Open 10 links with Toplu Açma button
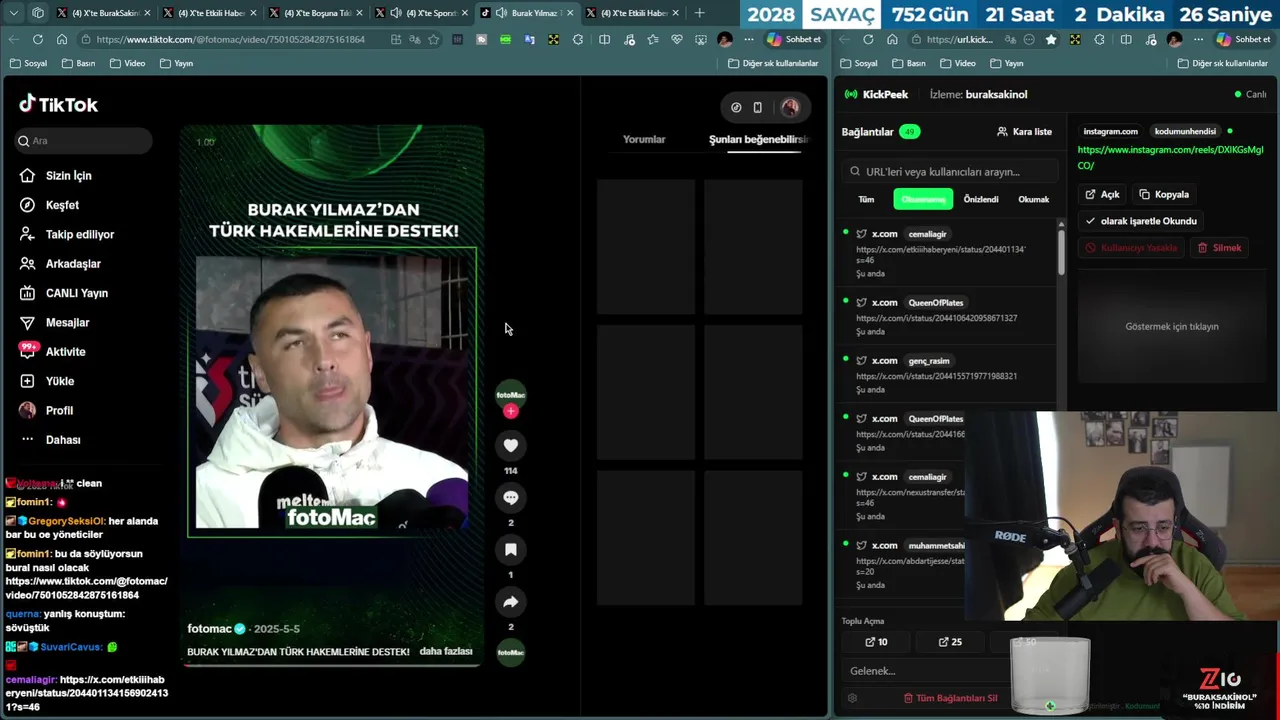Image resolution: width=1280 pixels, height=720 pixels. point(876,642)
